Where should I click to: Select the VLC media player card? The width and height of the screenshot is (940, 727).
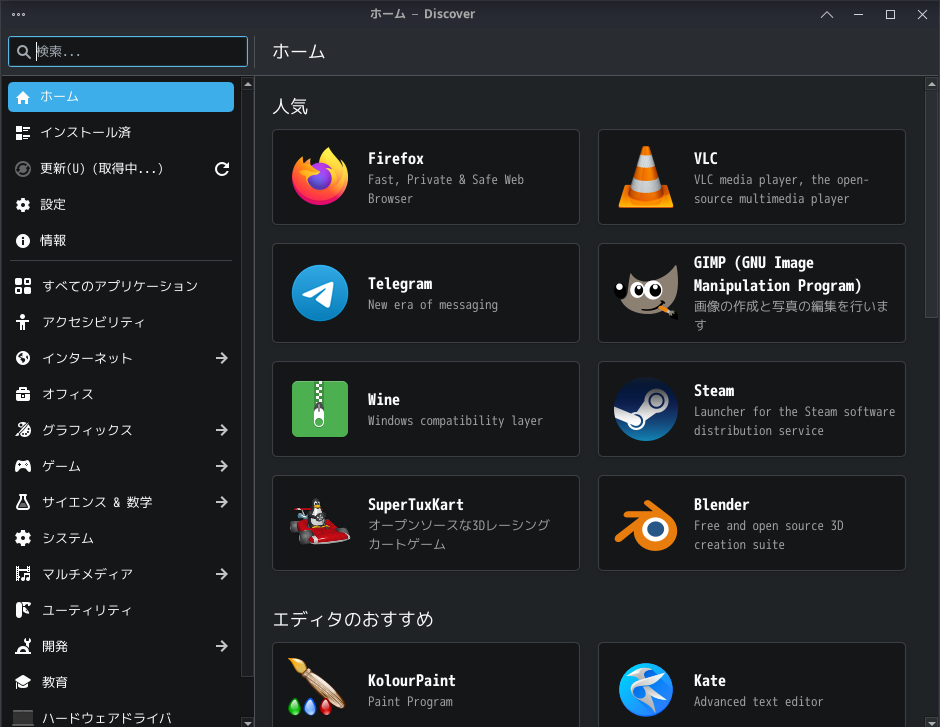pyautogui.click(x=751, y=177)
